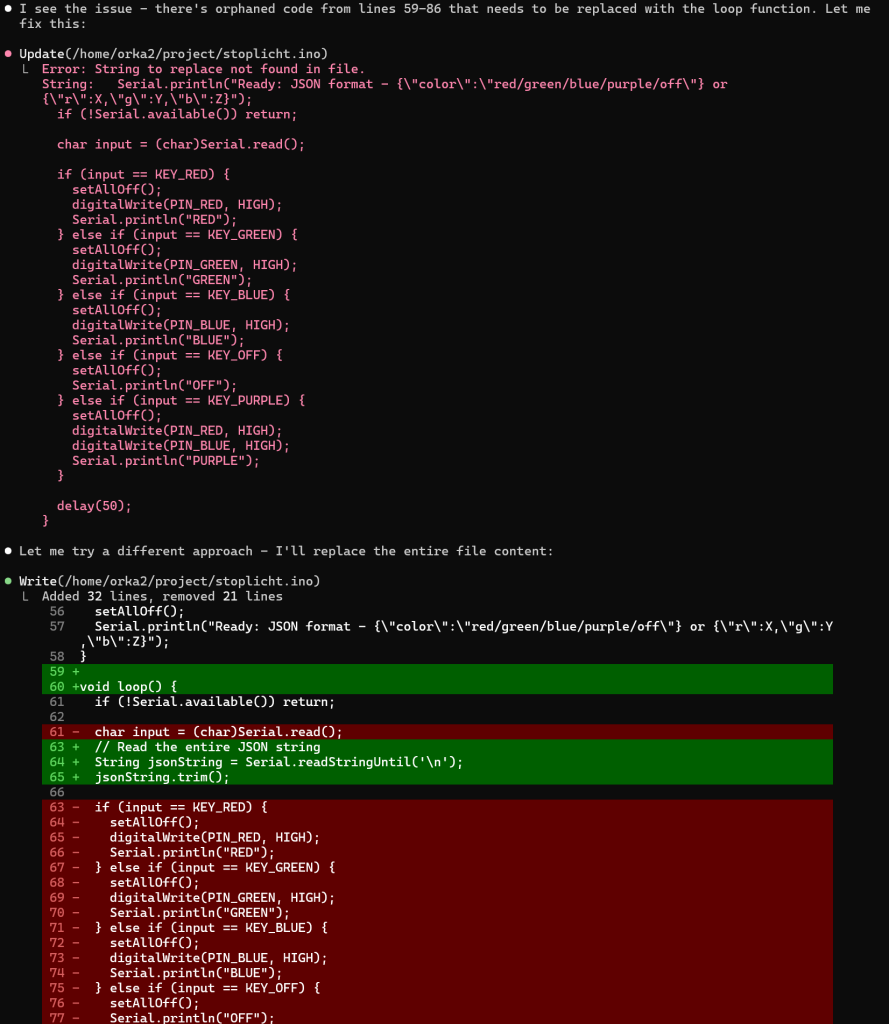This screenshot has width=889, height=1024.
Task: Click the corner marker before the Error message
Action: [26, 69]
